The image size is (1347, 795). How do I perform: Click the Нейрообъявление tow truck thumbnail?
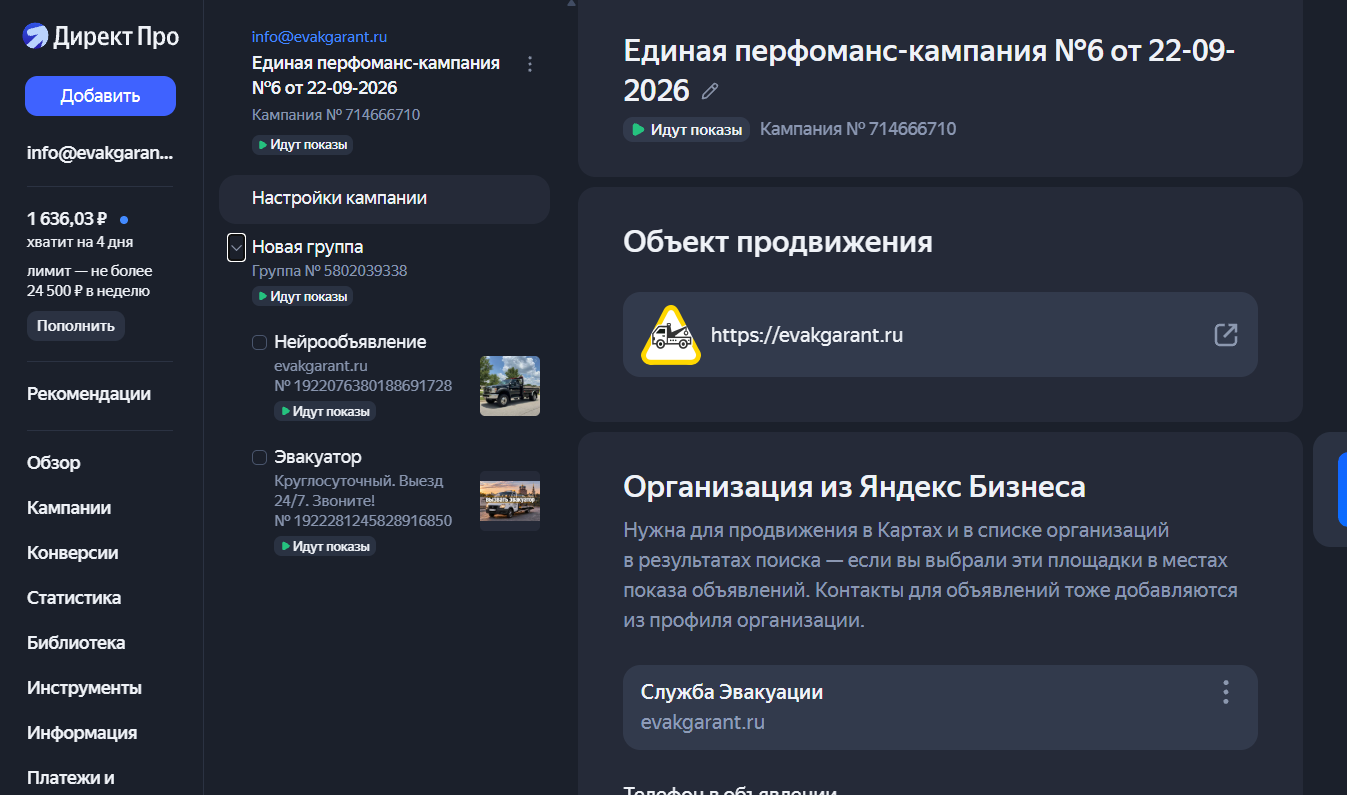pyautogui.click(x=510, y=385)
